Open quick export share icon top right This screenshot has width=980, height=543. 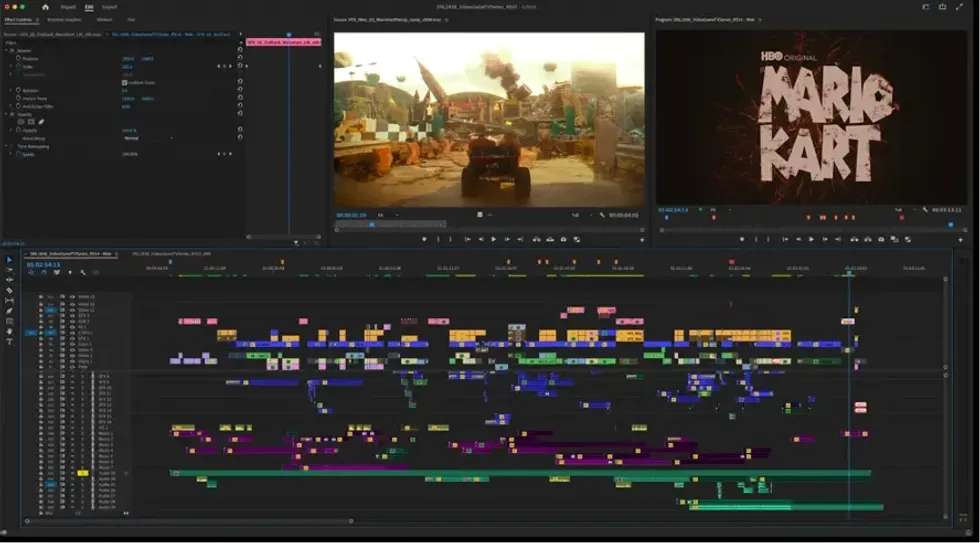click(x=942, y=7)
